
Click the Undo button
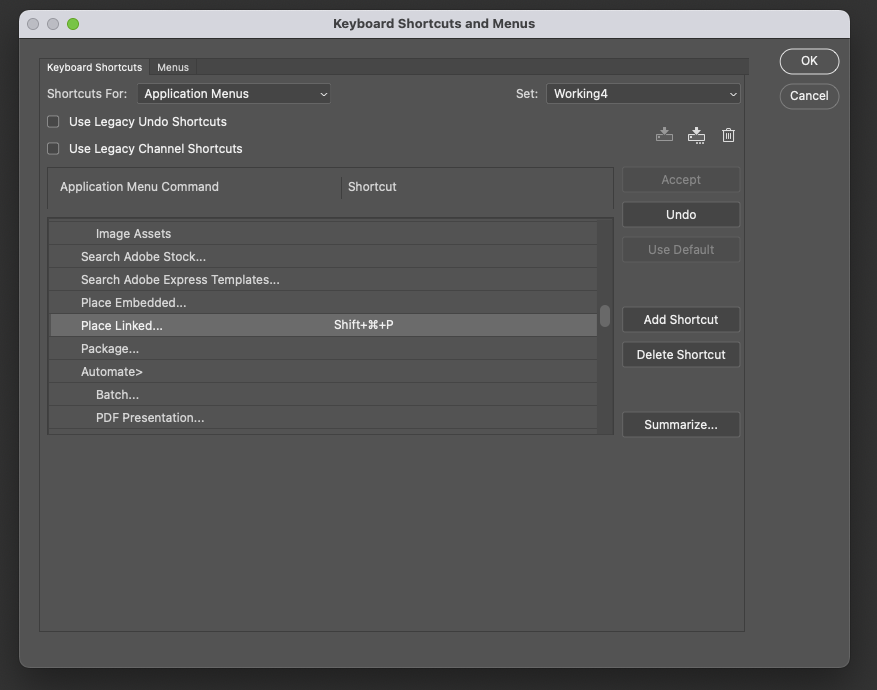pos(680,214)
